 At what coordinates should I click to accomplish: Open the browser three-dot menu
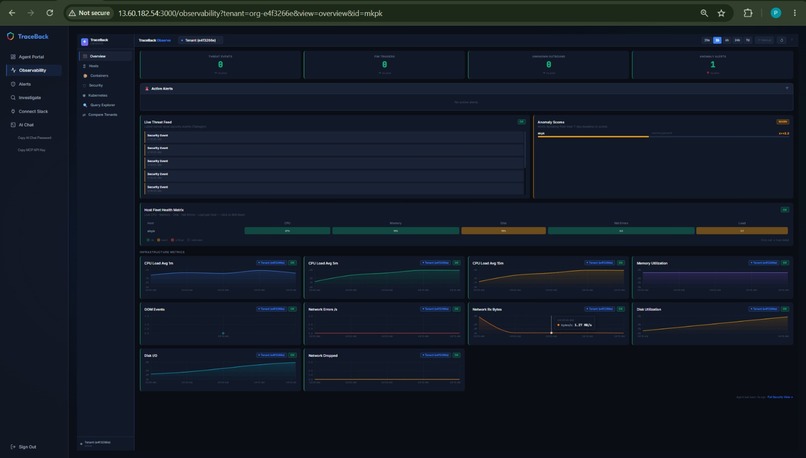click(x=795, y=13)
